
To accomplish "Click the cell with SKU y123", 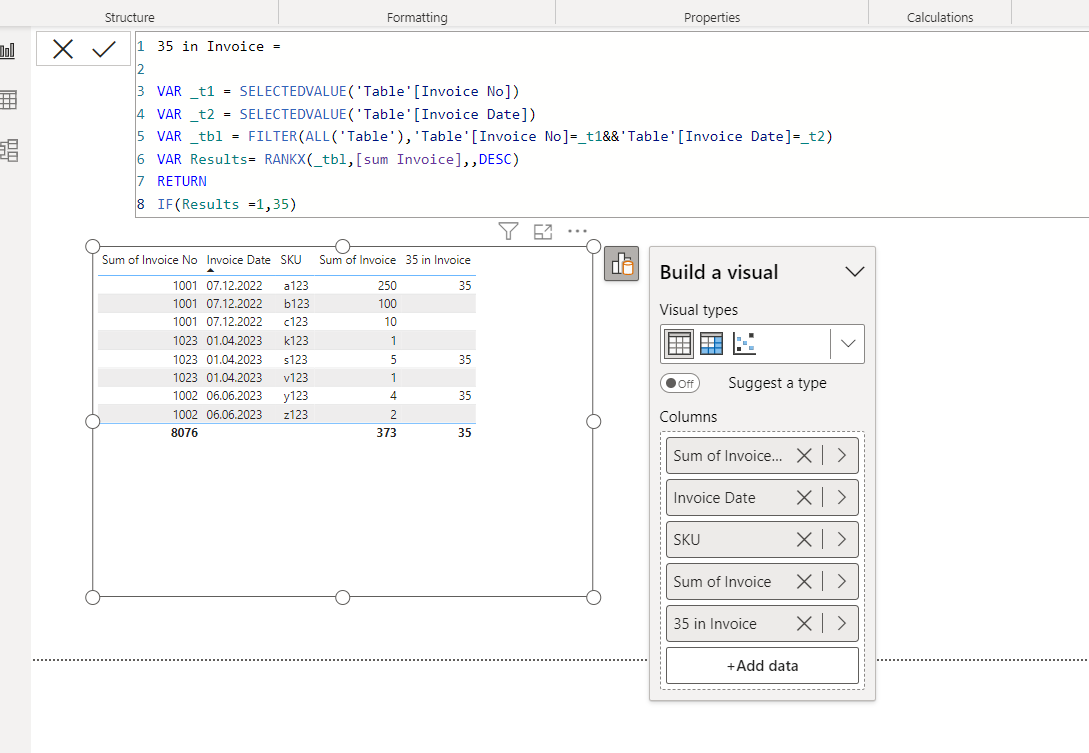I will pyautogui.click(x=296, y=395).
